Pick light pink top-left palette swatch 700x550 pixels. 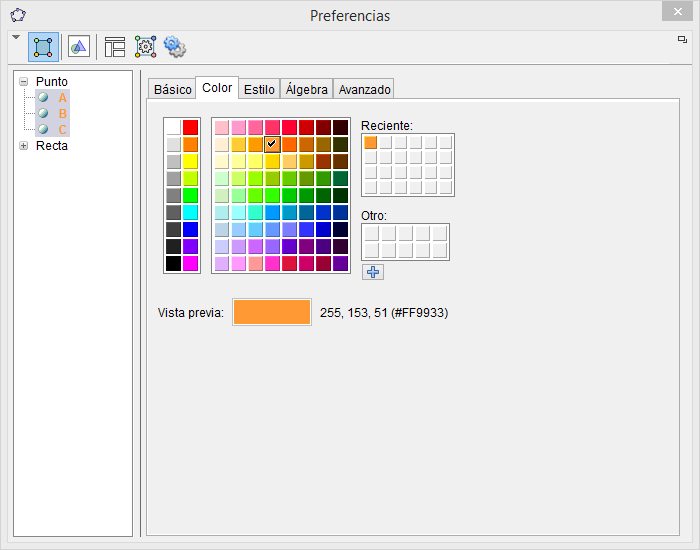coord(221,127)
